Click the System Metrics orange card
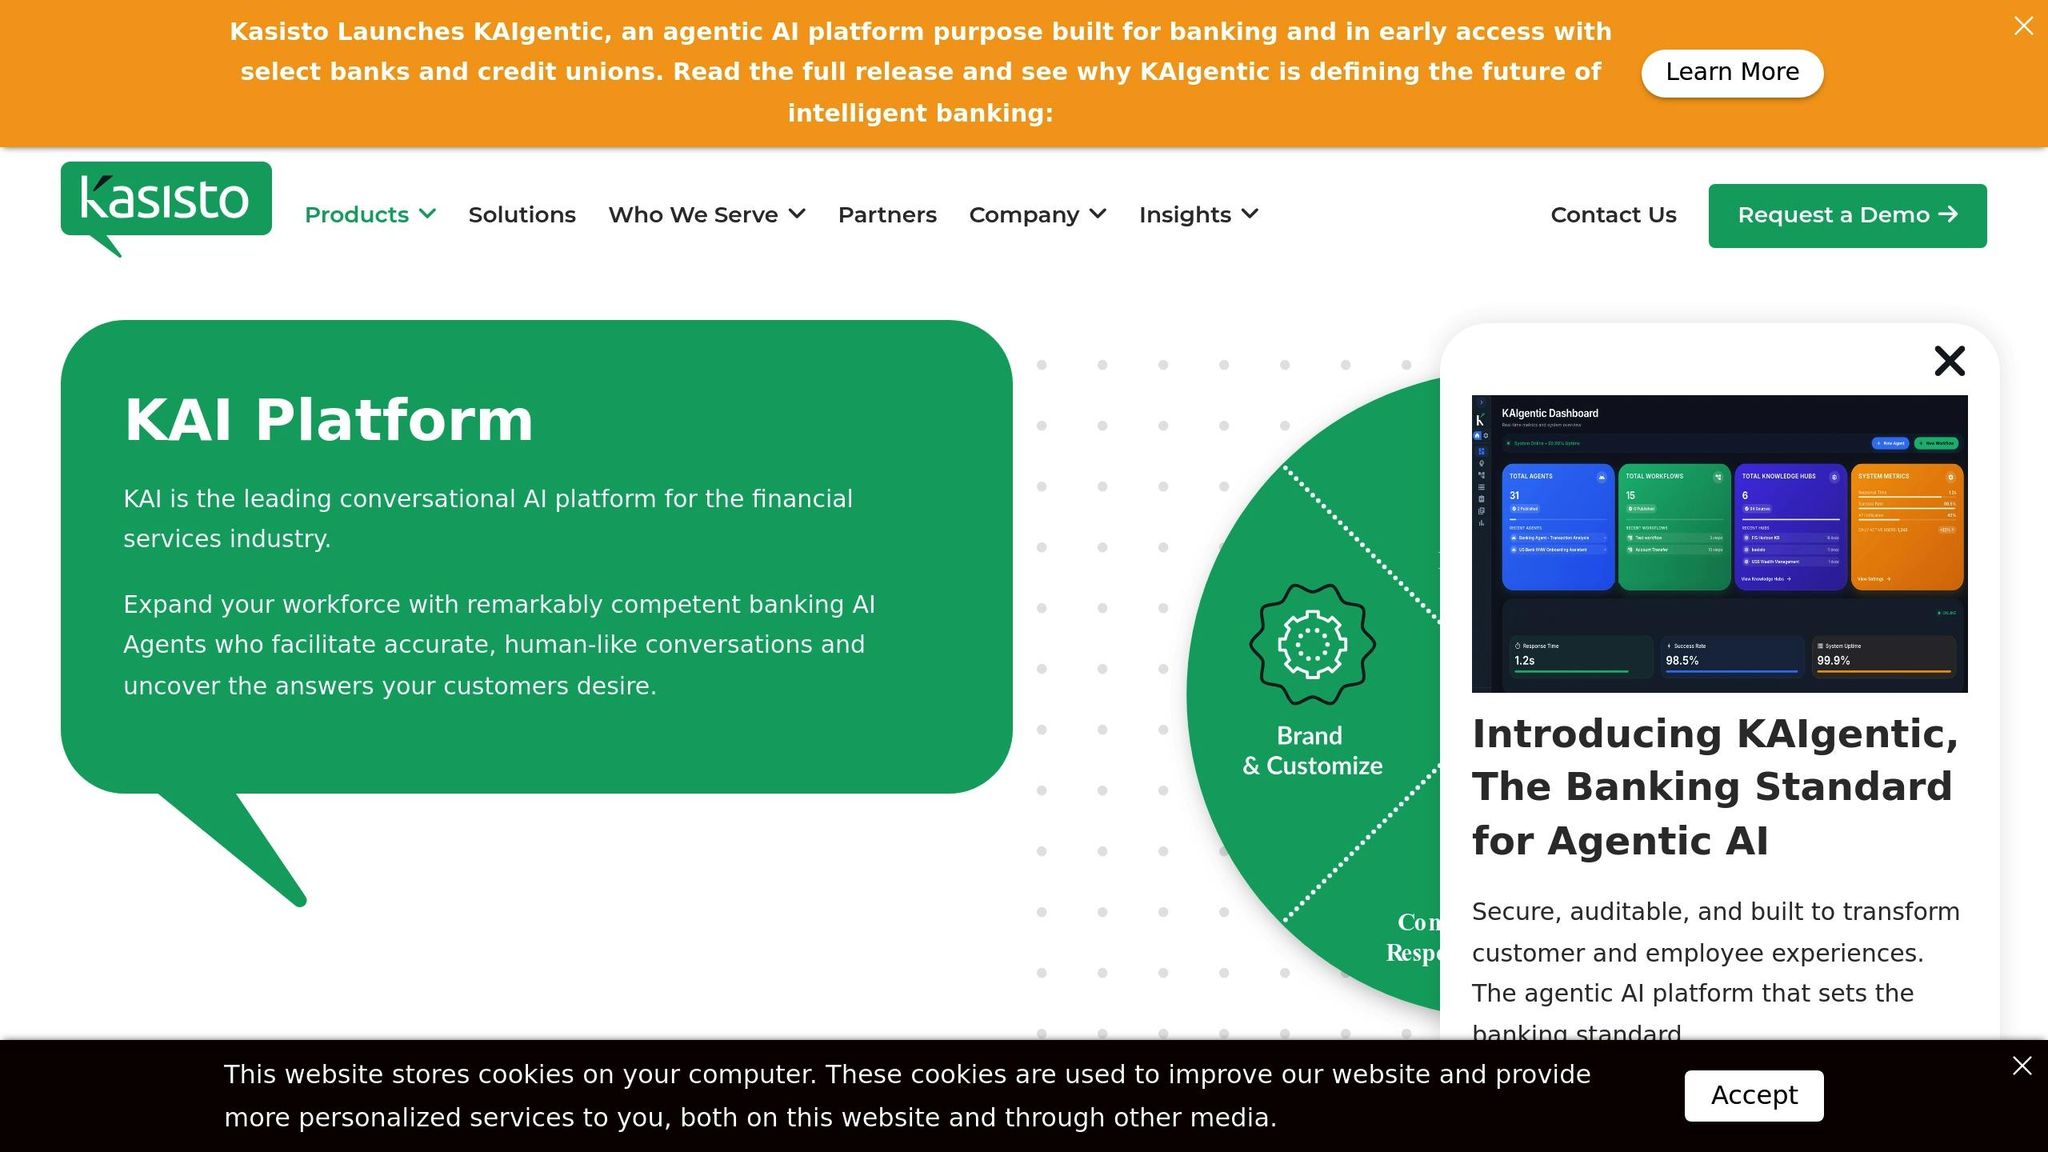2048x1152 pixels. 1907,526
